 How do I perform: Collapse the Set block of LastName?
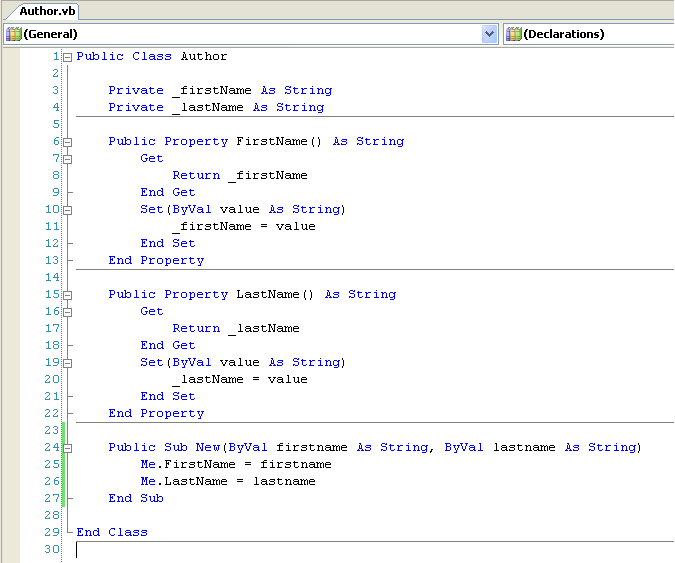point(68,363)
